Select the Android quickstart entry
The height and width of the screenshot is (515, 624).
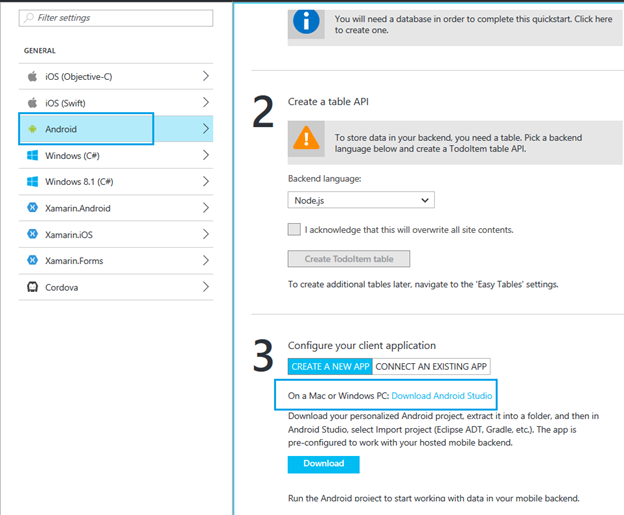pos(116,129)
